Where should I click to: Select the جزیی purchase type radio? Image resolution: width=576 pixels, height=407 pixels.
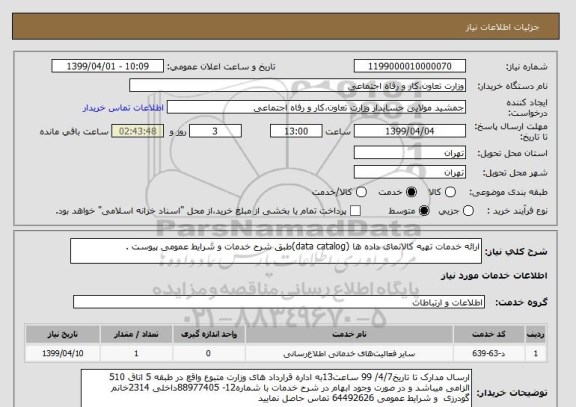(x=468, y=211)
